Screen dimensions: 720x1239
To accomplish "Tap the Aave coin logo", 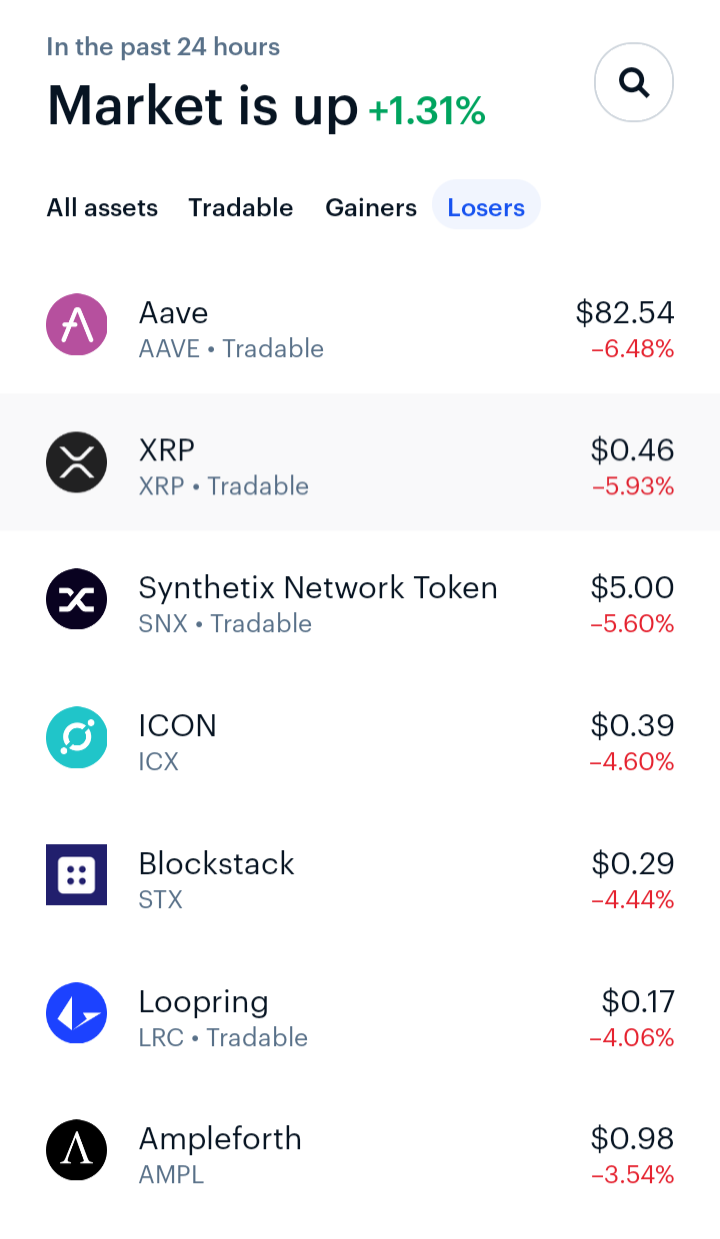I will click(77, 325).
